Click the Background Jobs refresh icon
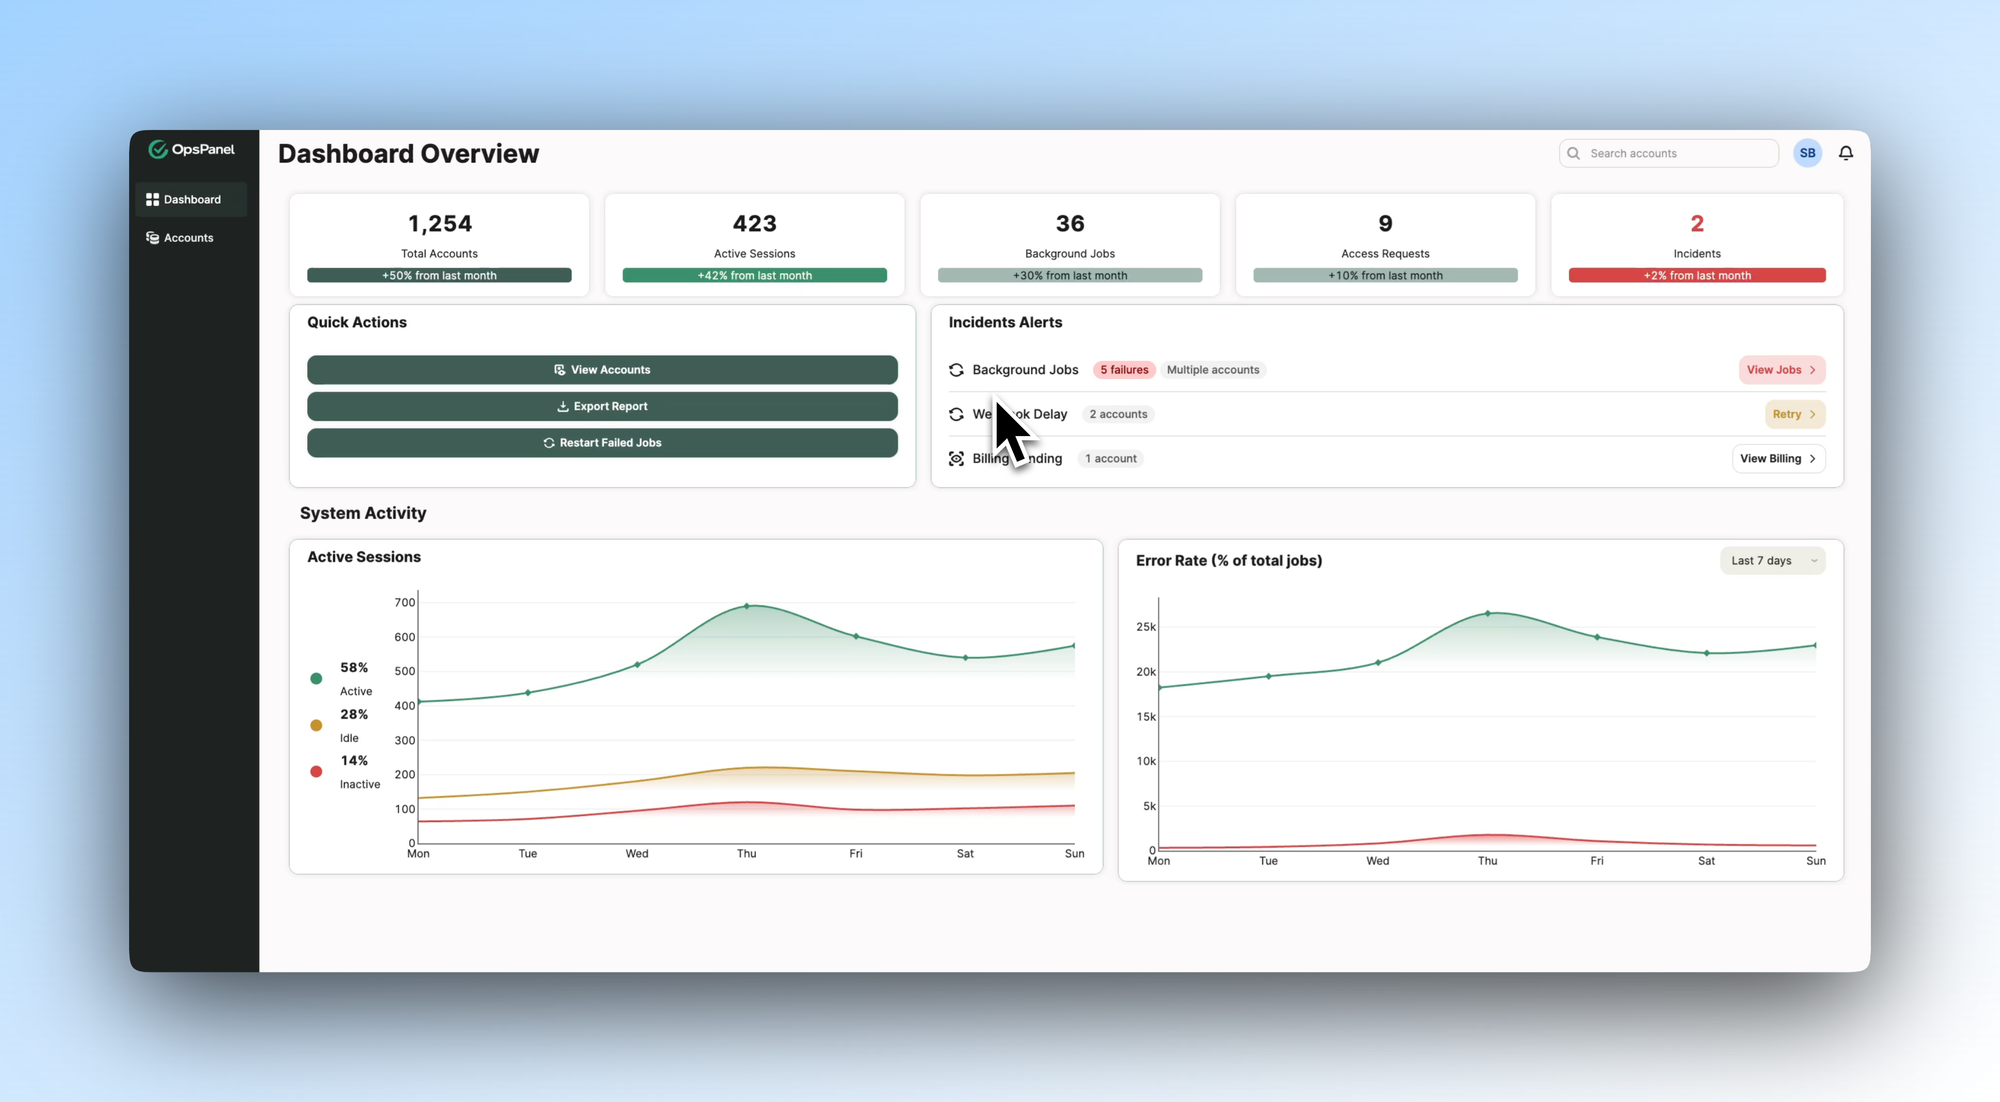Image resolution: width=2000 pixels, height=1102 pixels. (x=956, y=370)
